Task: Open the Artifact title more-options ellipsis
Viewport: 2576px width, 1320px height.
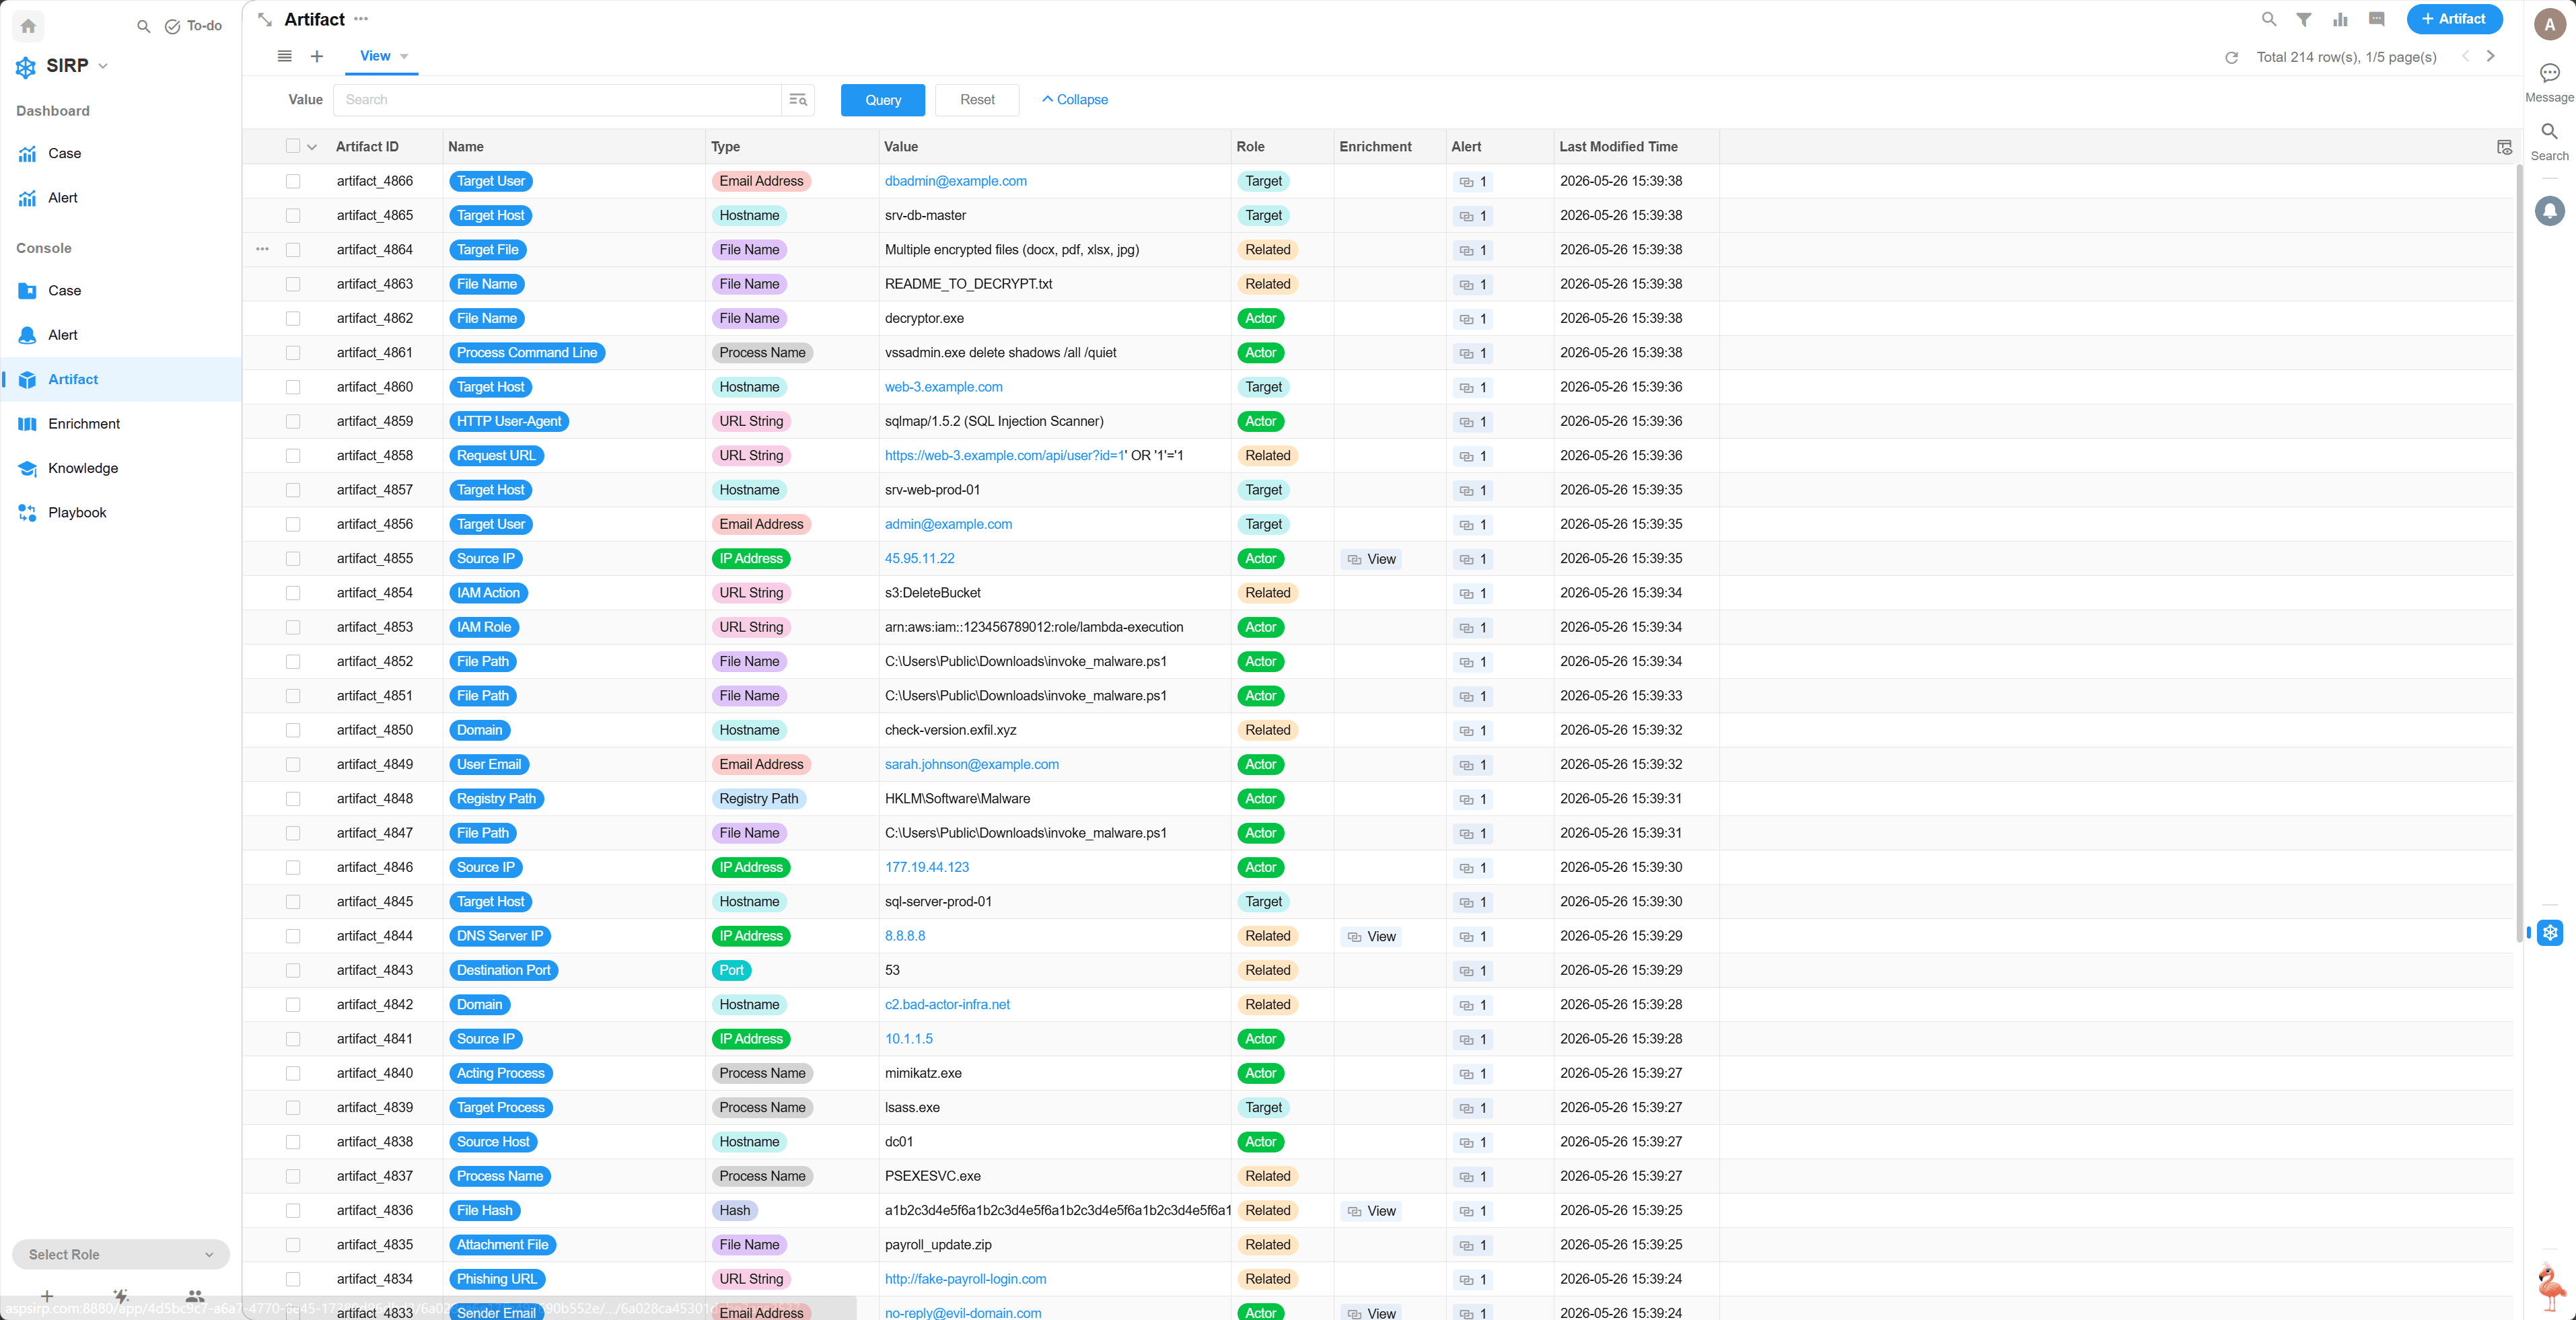Action: [x=361, y=19]
